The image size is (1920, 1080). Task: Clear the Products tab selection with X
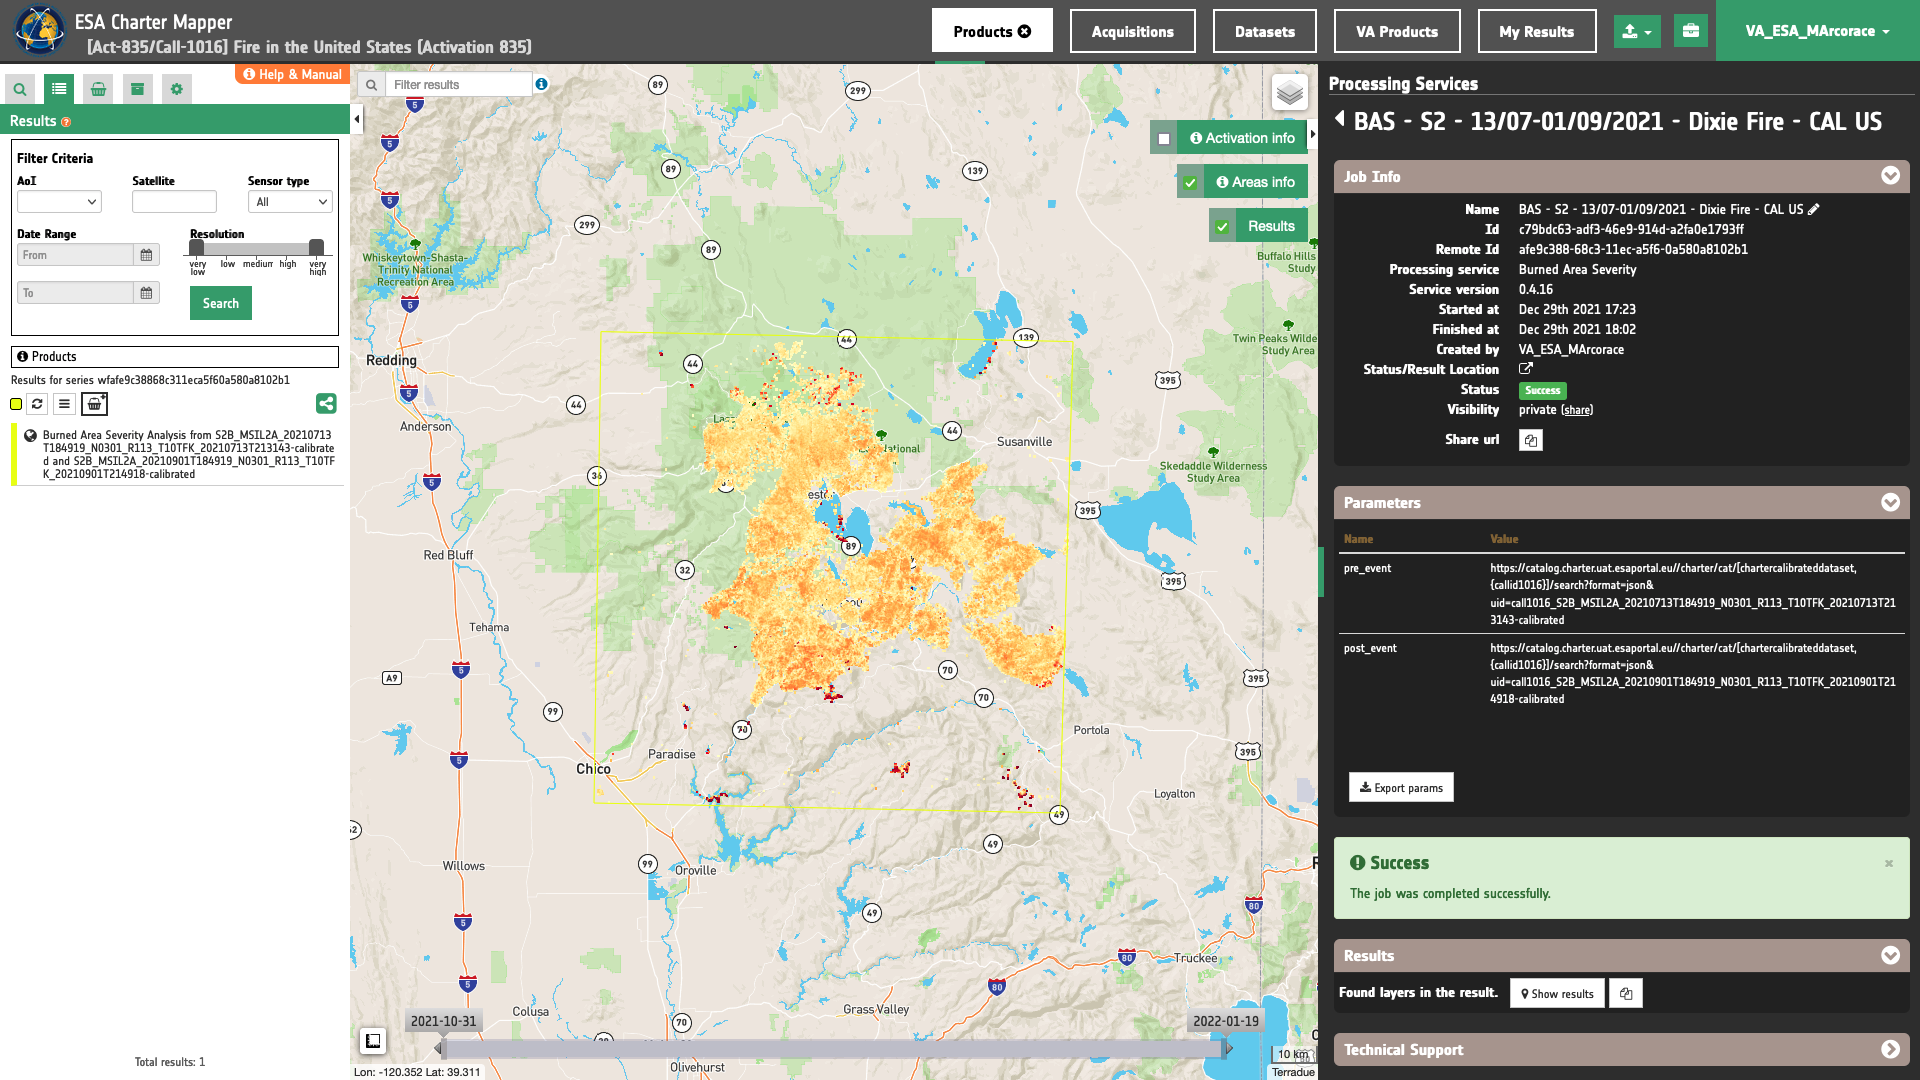pyautogui.click(x=1025, y=32)
